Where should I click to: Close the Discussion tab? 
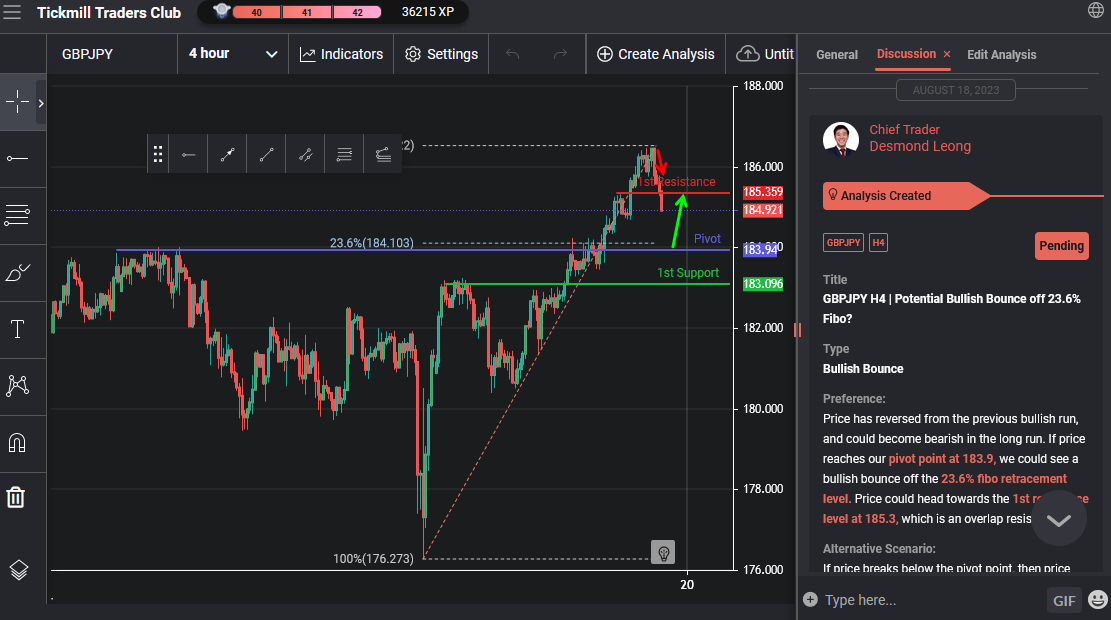click(947, 54)
